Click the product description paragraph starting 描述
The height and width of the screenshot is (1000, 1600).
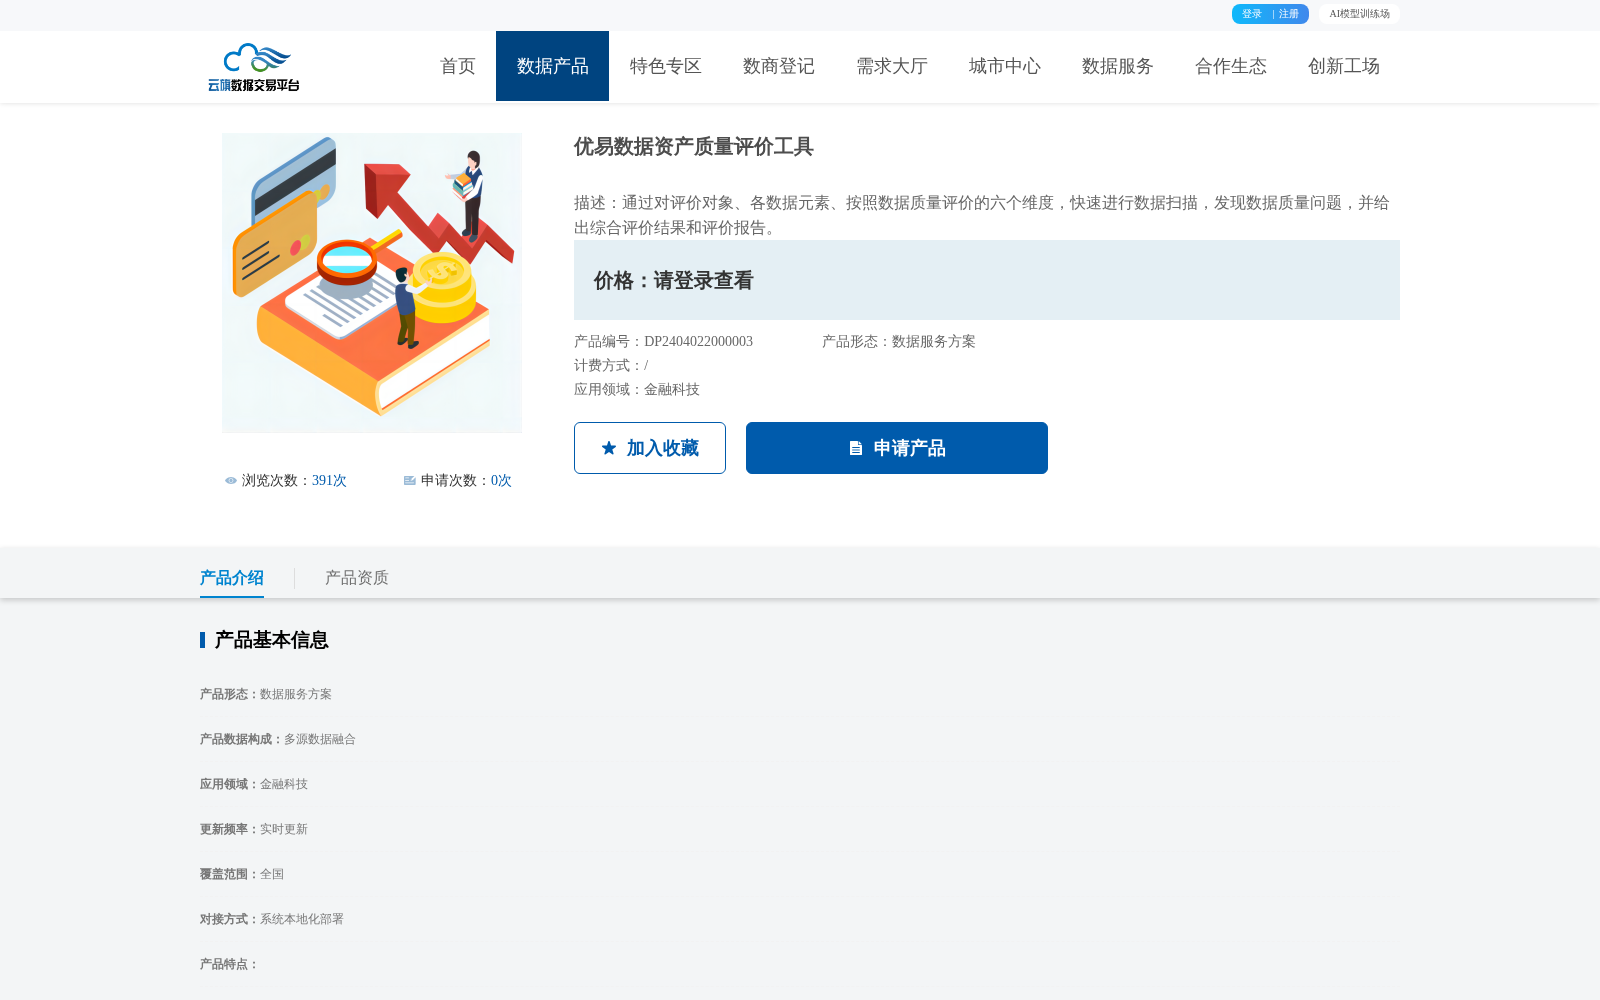click(x=982, y=215)
